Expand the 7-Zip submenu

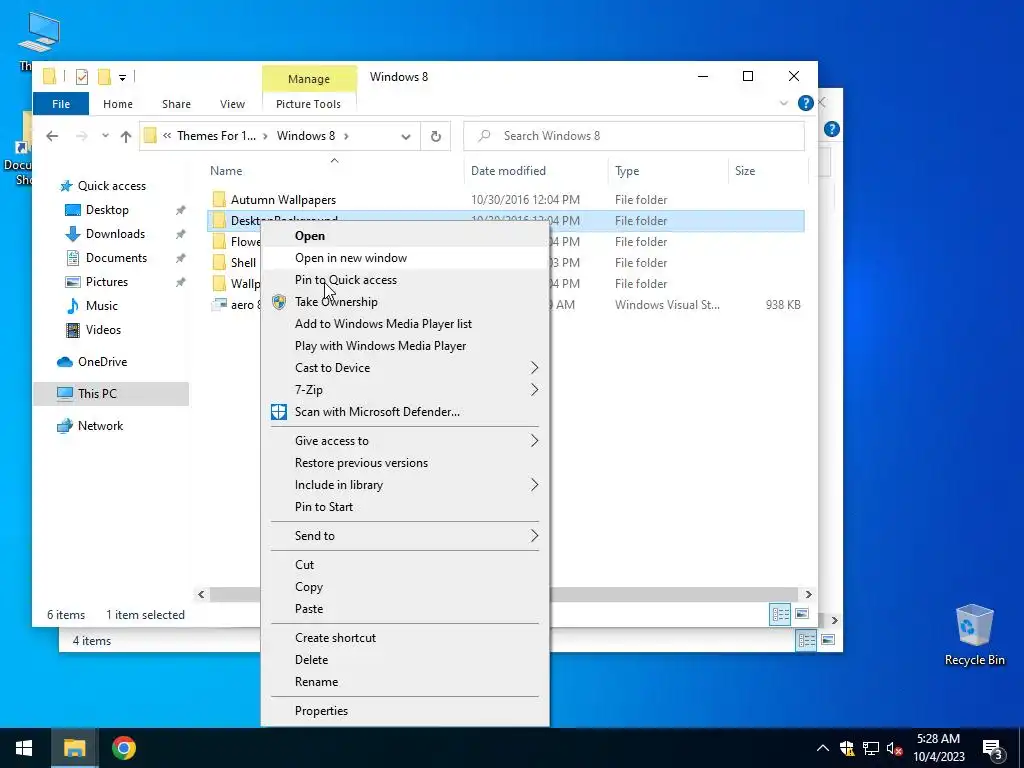[405, 390]
